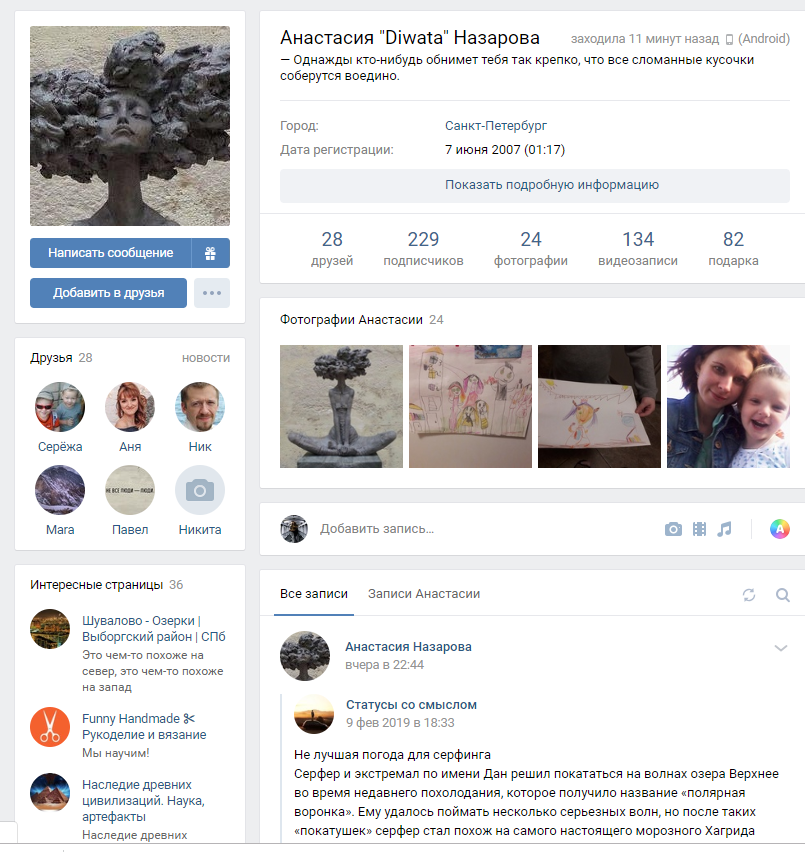The height and width of the screenshot is (852, 805).
Task: Open the colorful poster icon
Action: click(x=779, y=529)
